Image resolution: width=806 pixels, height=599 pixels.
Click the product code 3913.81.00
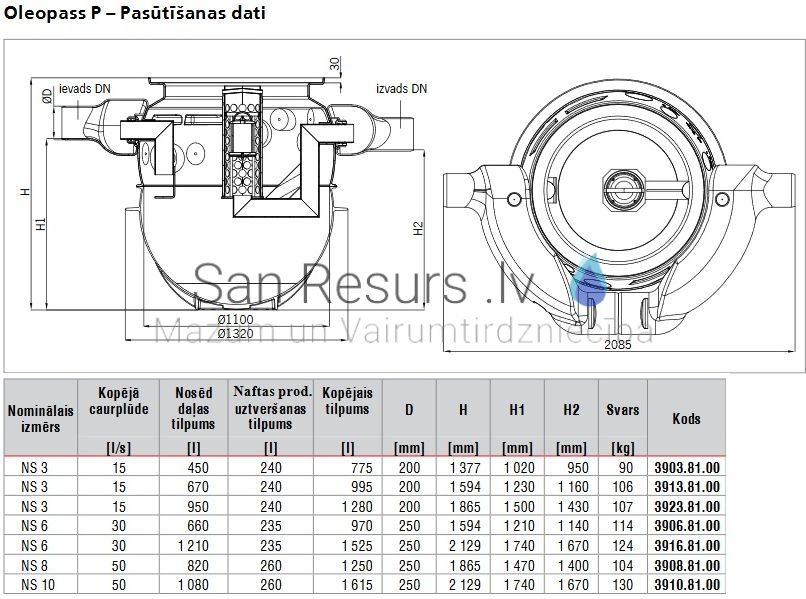click(687, 487)
